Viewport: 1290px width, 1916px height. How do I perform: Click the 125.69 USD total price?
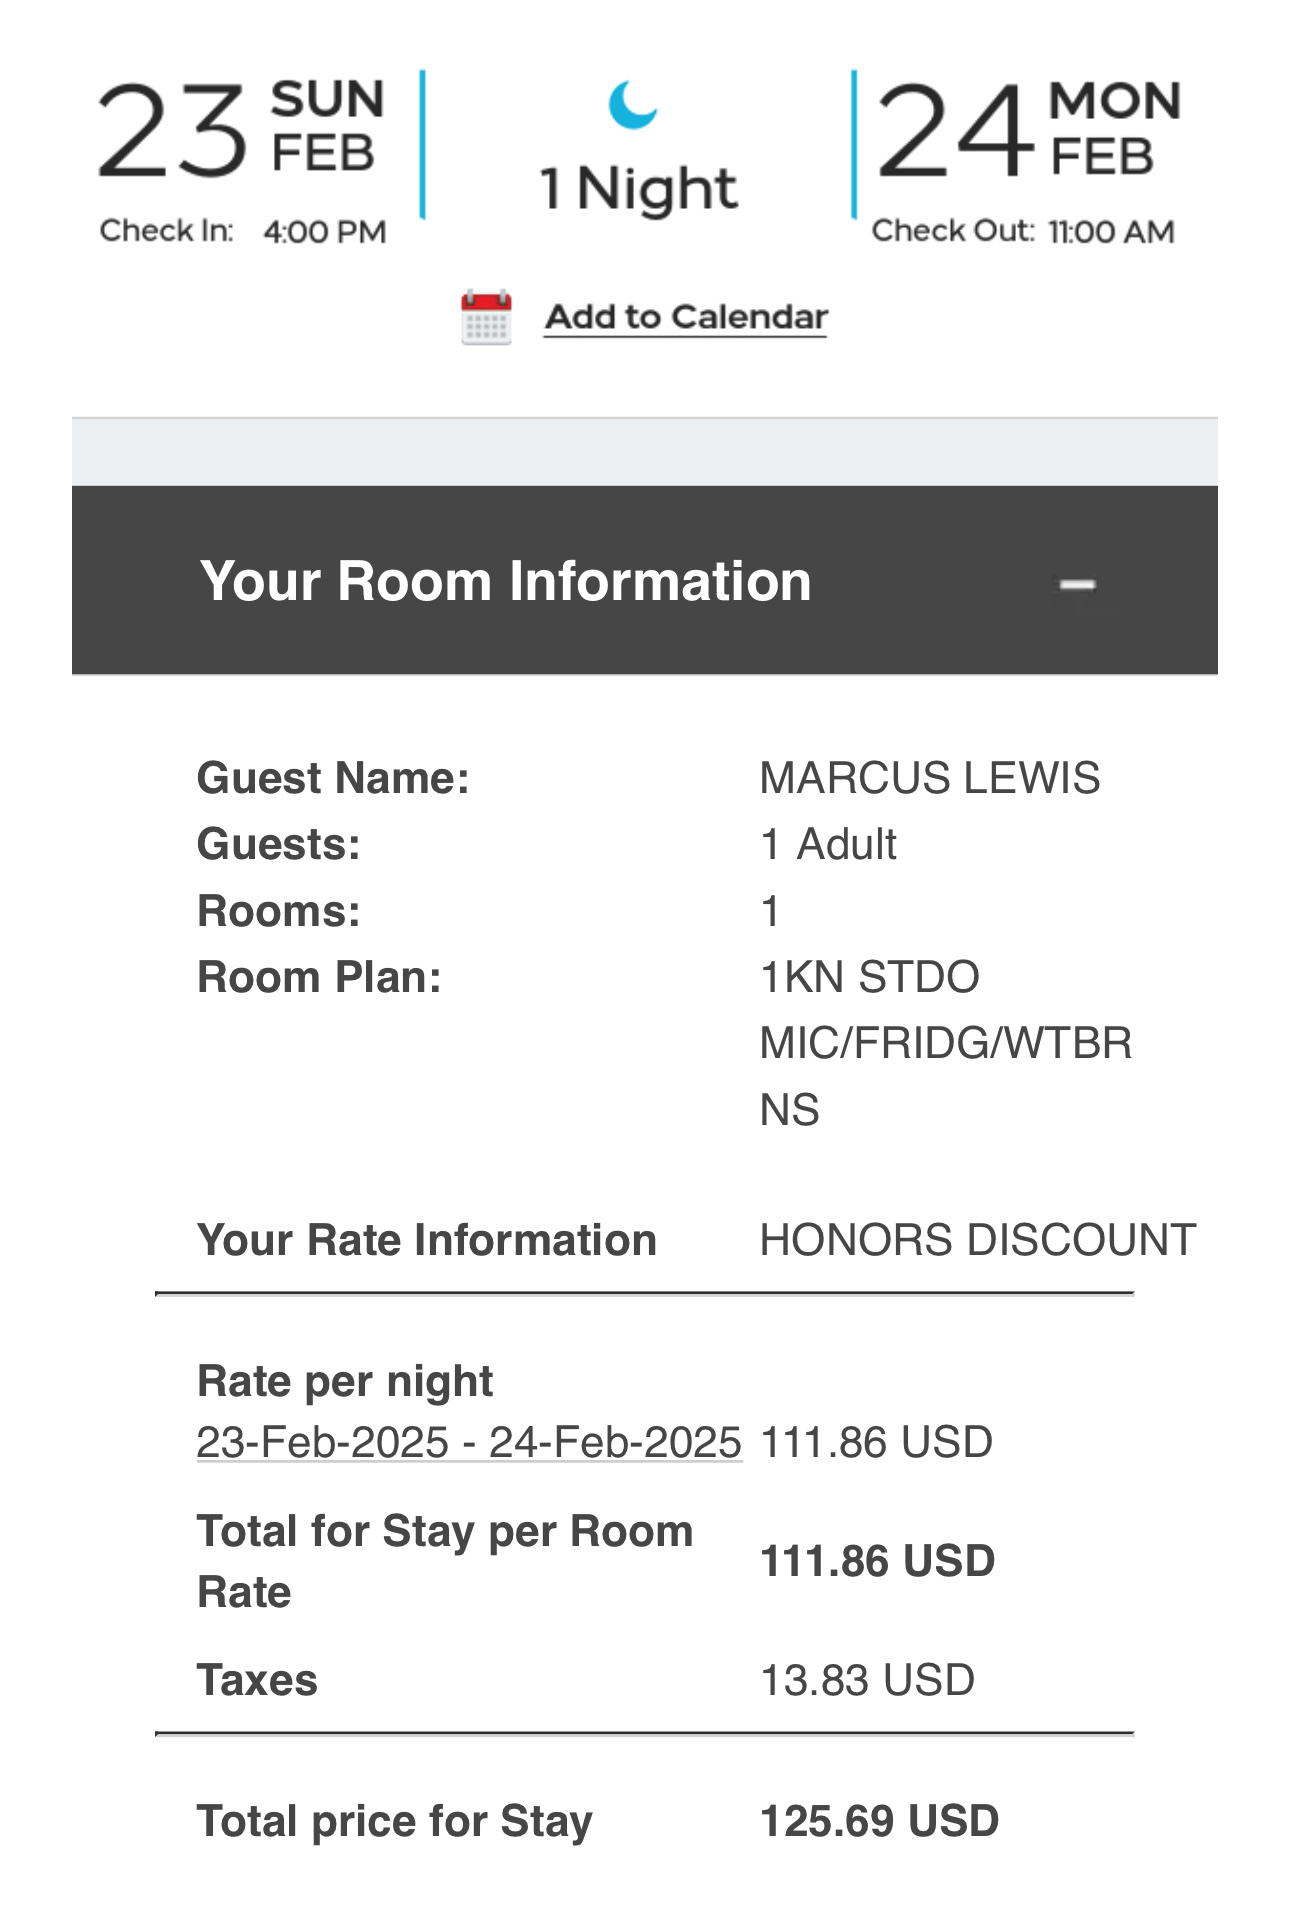(x=879, y=1821)
